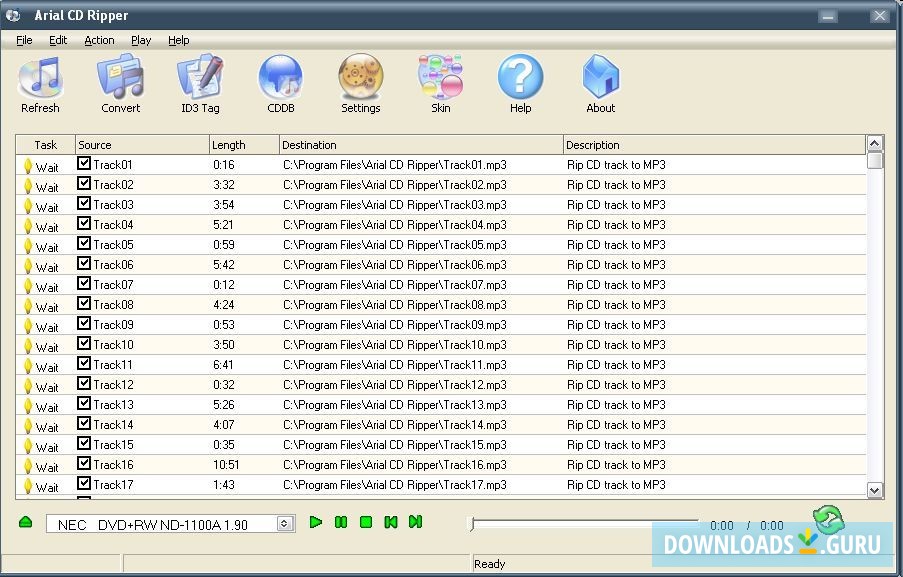Minimize the Arial CD Ripper window

point(828,16)
